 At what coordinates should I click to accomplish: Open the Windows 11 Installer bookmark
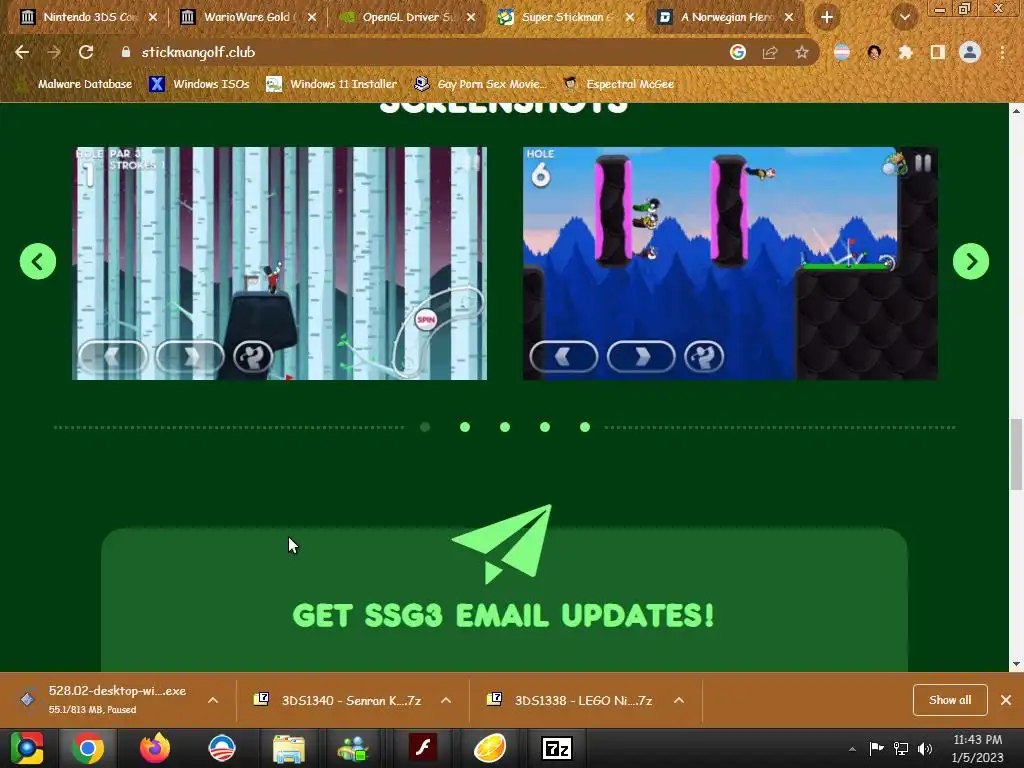click(x=332, y=84)
